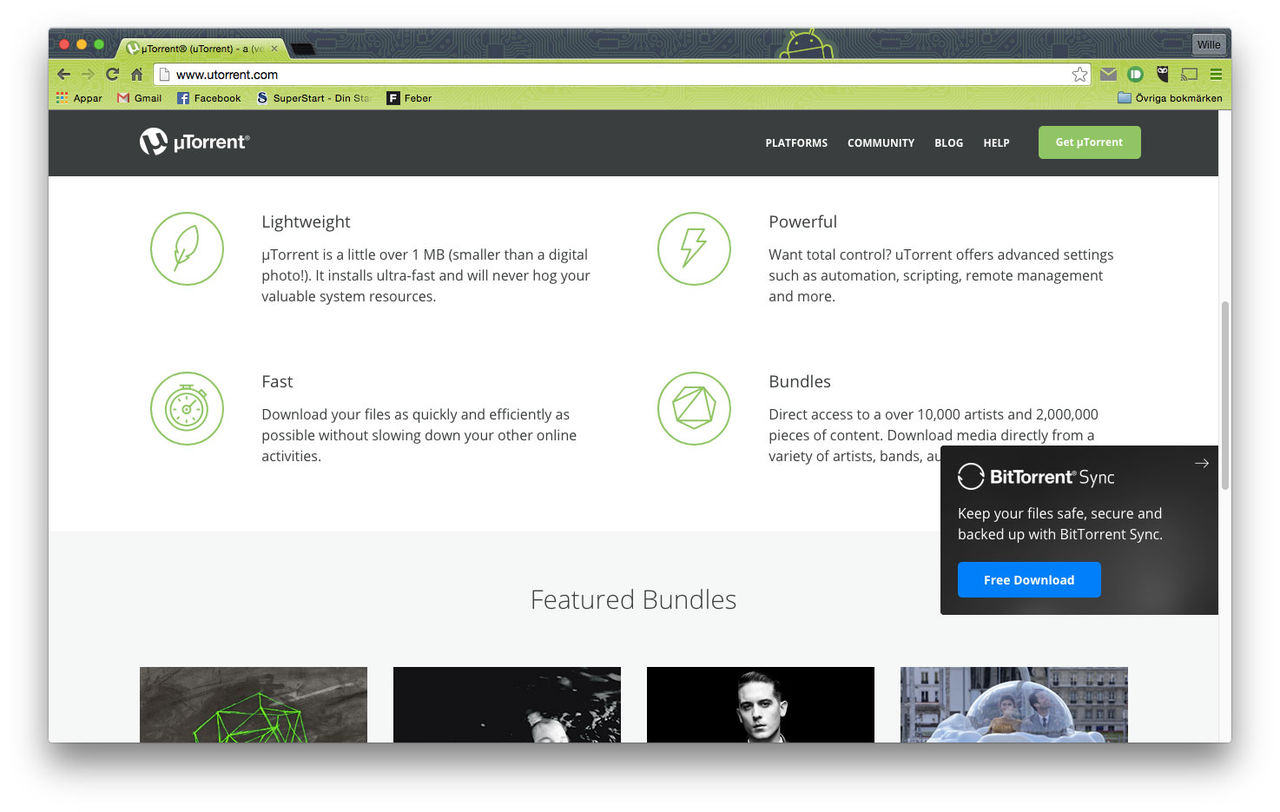The image size is (1280, 812).
Task: Click the Lightweight feather icon
Action: [187, 248]
